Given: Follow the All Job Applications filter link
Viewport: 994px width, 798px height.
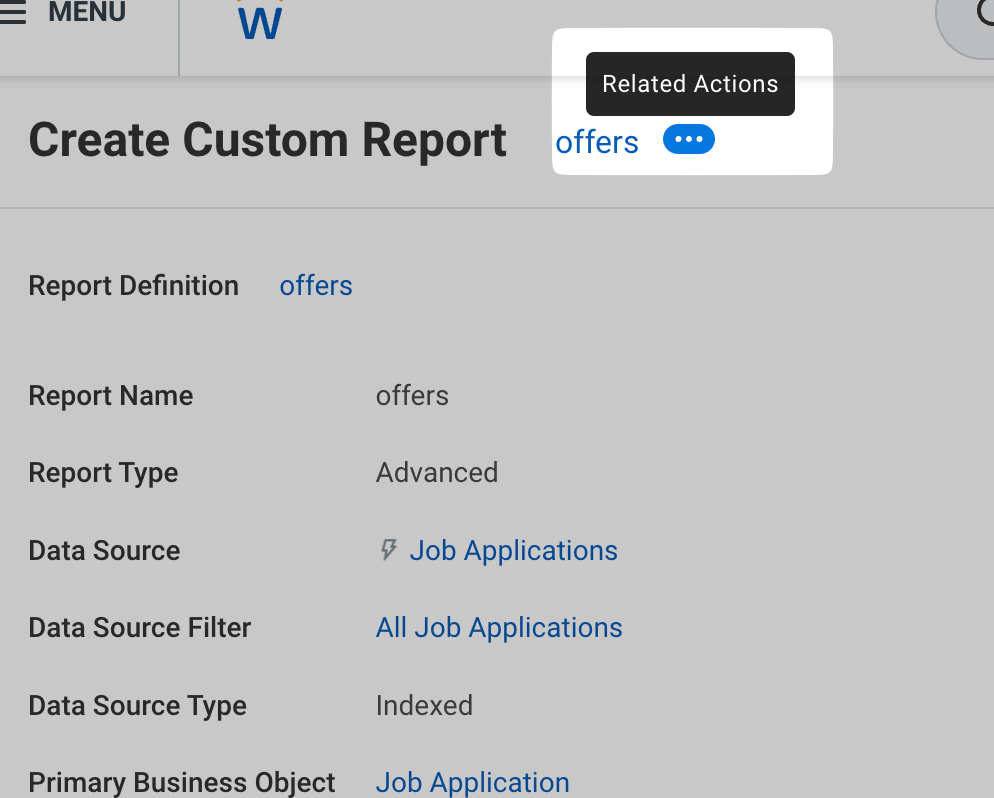Looking at the screenshot, I should 499,628.
